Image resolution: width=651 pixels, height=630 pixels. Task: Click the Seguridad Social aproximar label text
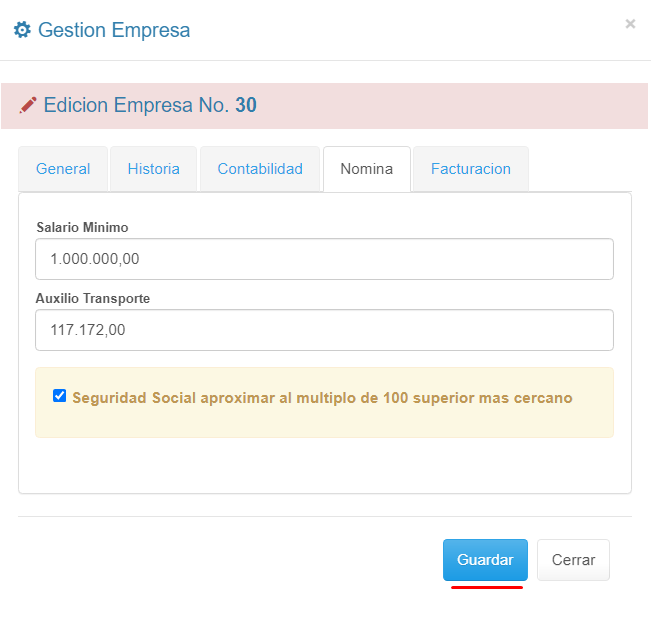(322, 398)
